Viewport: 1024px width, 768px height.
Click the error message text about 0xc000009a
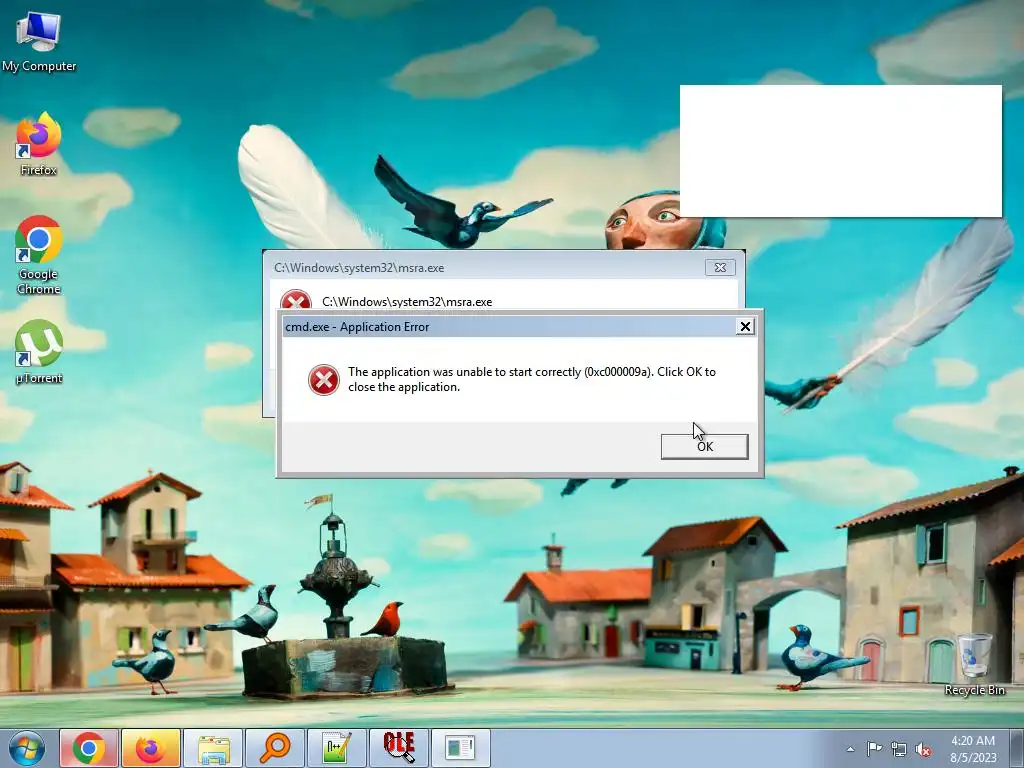pyautogui.click(x=532, y=379)
